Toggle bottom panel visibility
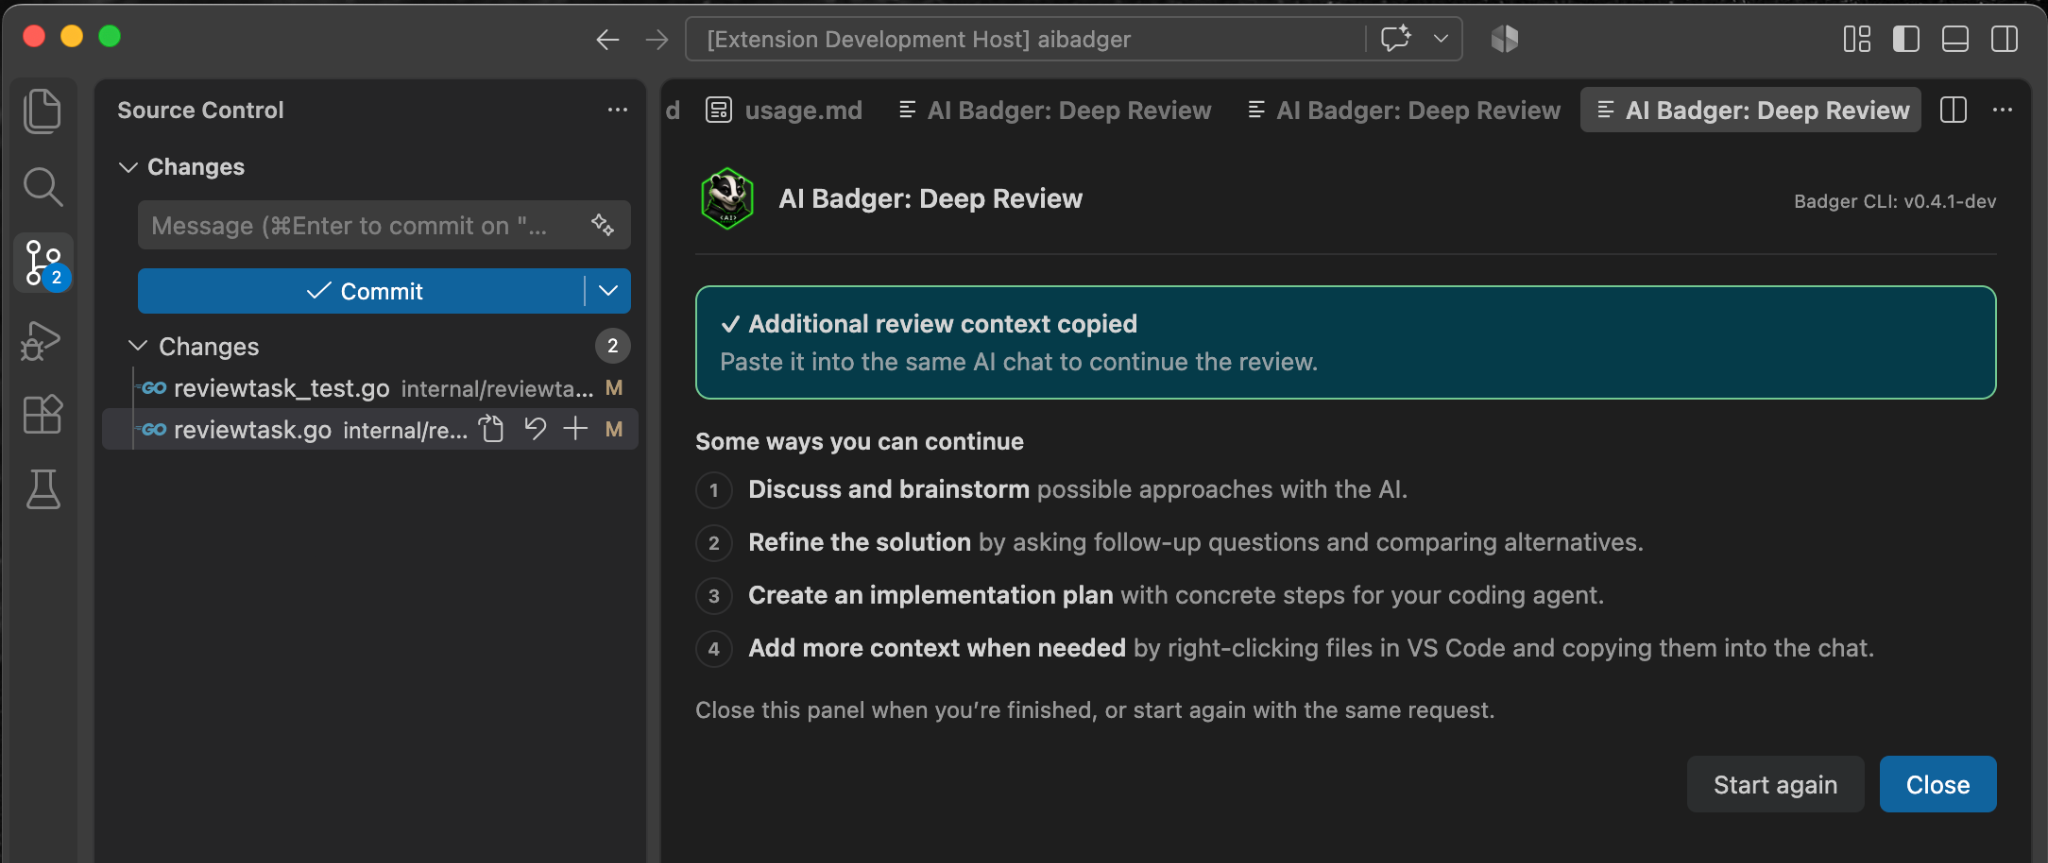2048x863 pixels. (1955, 39)
